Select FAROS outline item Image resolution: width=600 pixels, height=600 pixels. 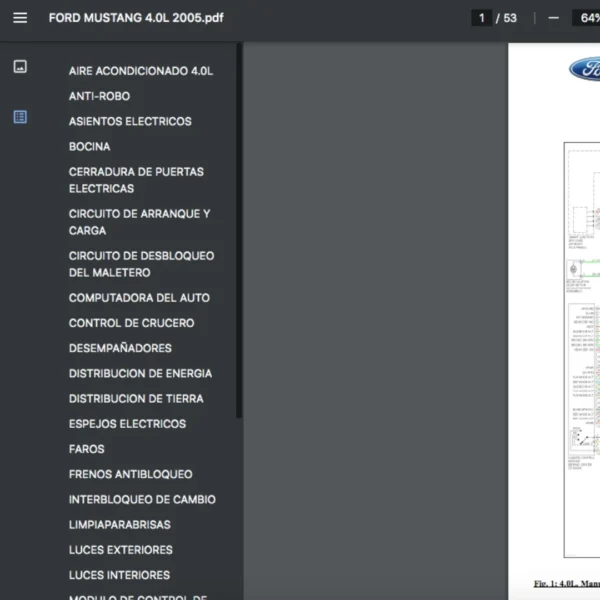pyautogui.click(x=86, y=449)
